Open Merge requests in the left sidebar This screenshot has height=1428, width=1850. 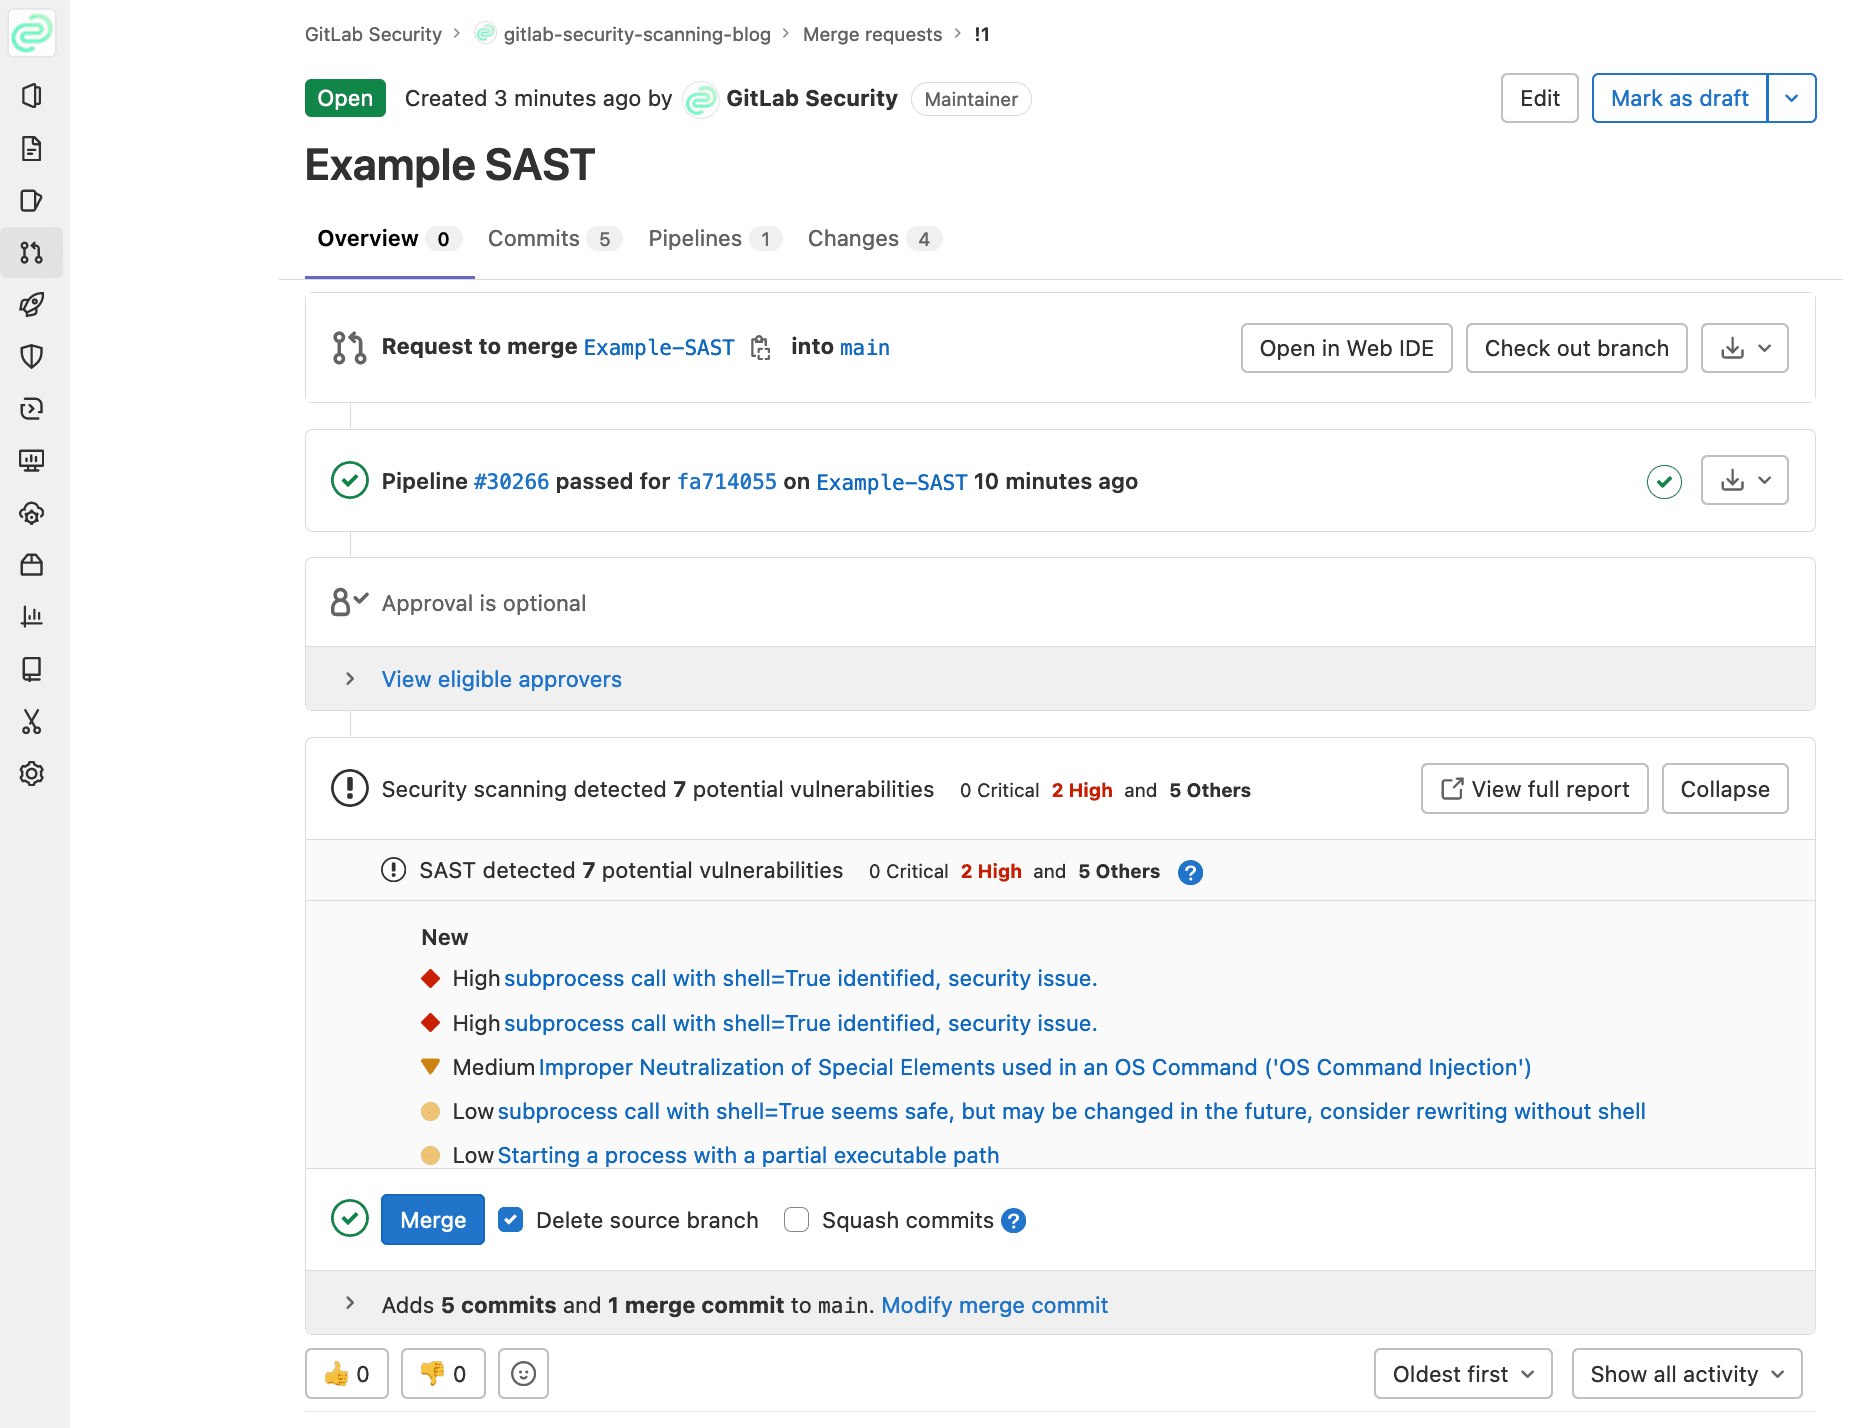[32, 253]
